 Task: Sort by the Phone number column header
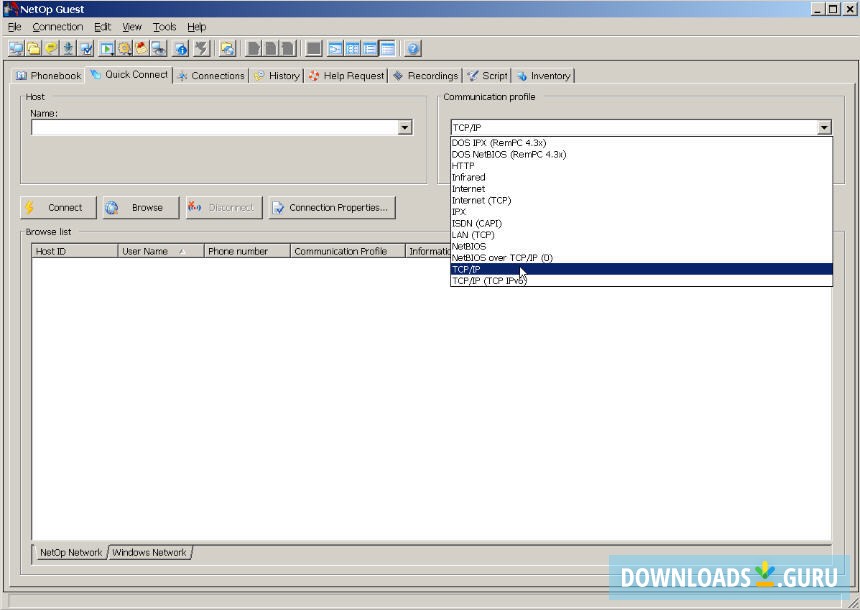point(247,251)
